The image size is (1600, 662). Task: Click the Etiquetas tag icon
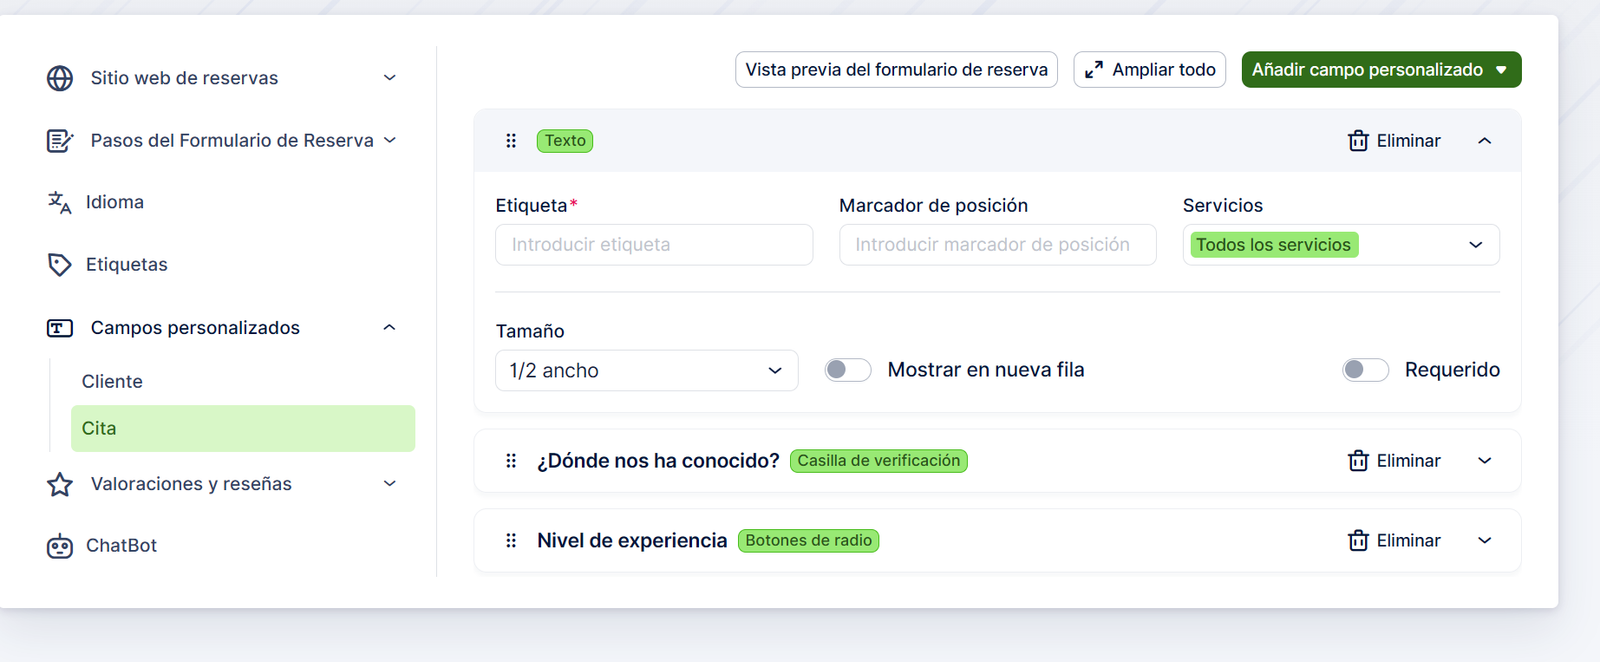tap(60, 265)
